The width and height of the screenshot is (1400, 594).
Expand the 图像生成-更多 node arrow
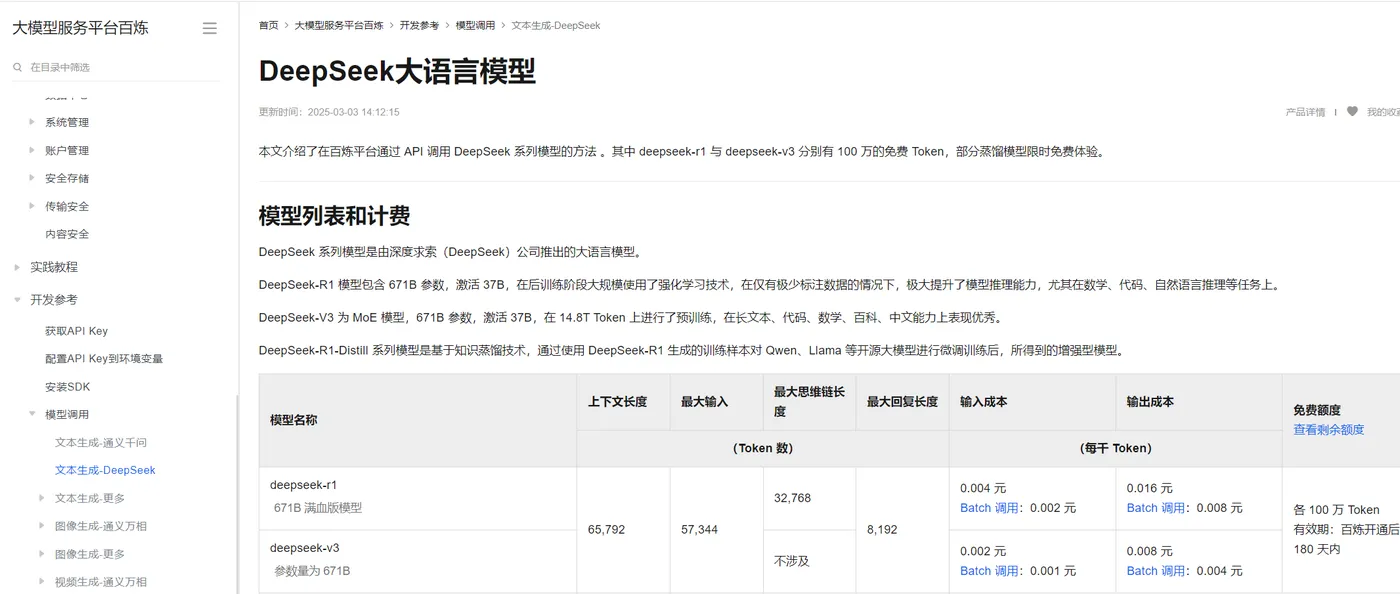(42, 554)
